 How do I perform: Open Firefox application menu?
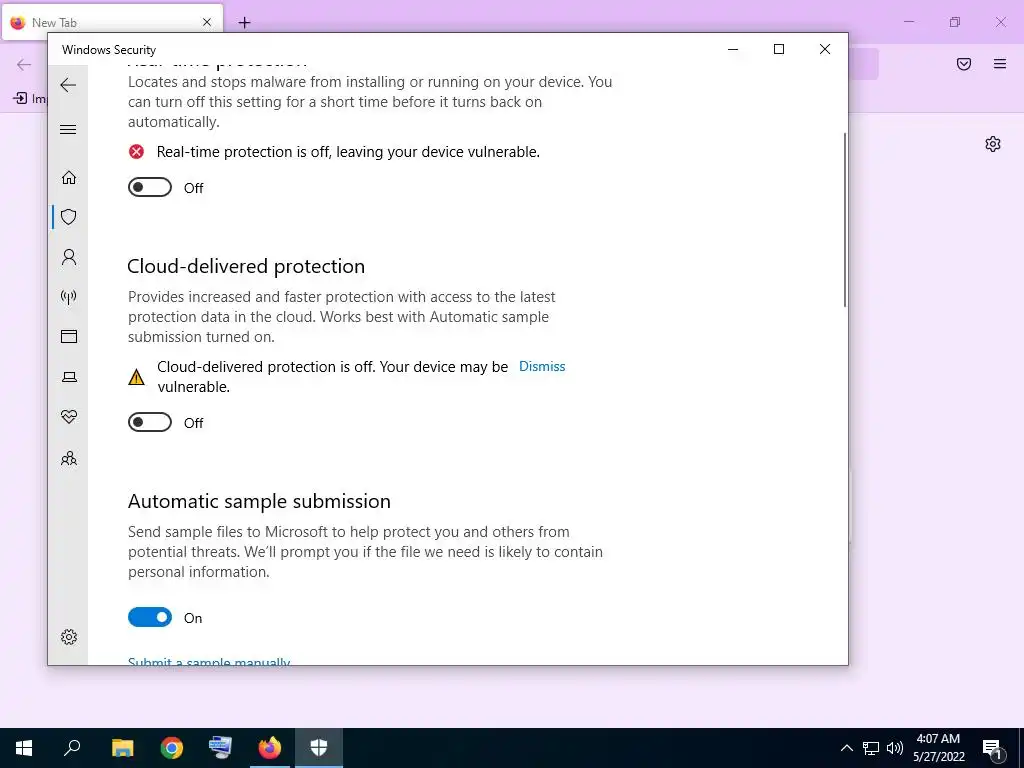coord(1000,64)
